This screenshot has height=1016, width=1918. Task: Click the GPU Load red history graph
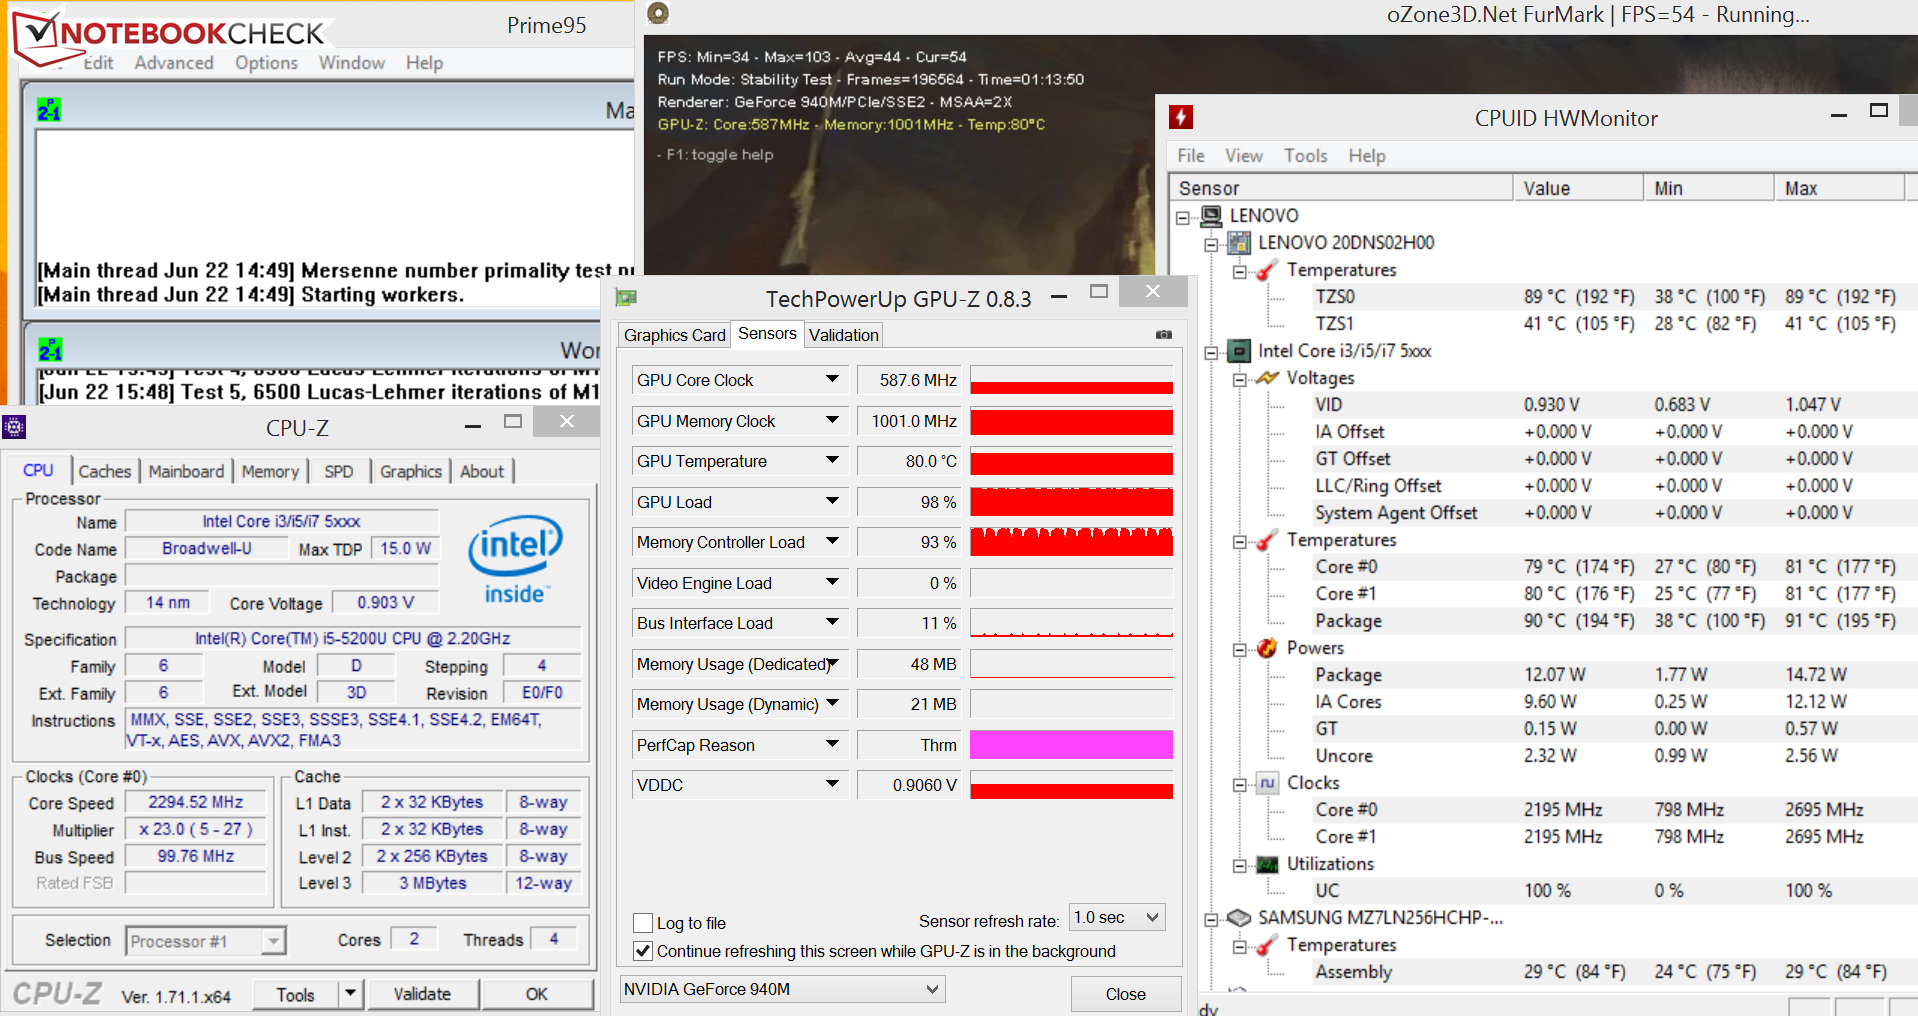1071,502
